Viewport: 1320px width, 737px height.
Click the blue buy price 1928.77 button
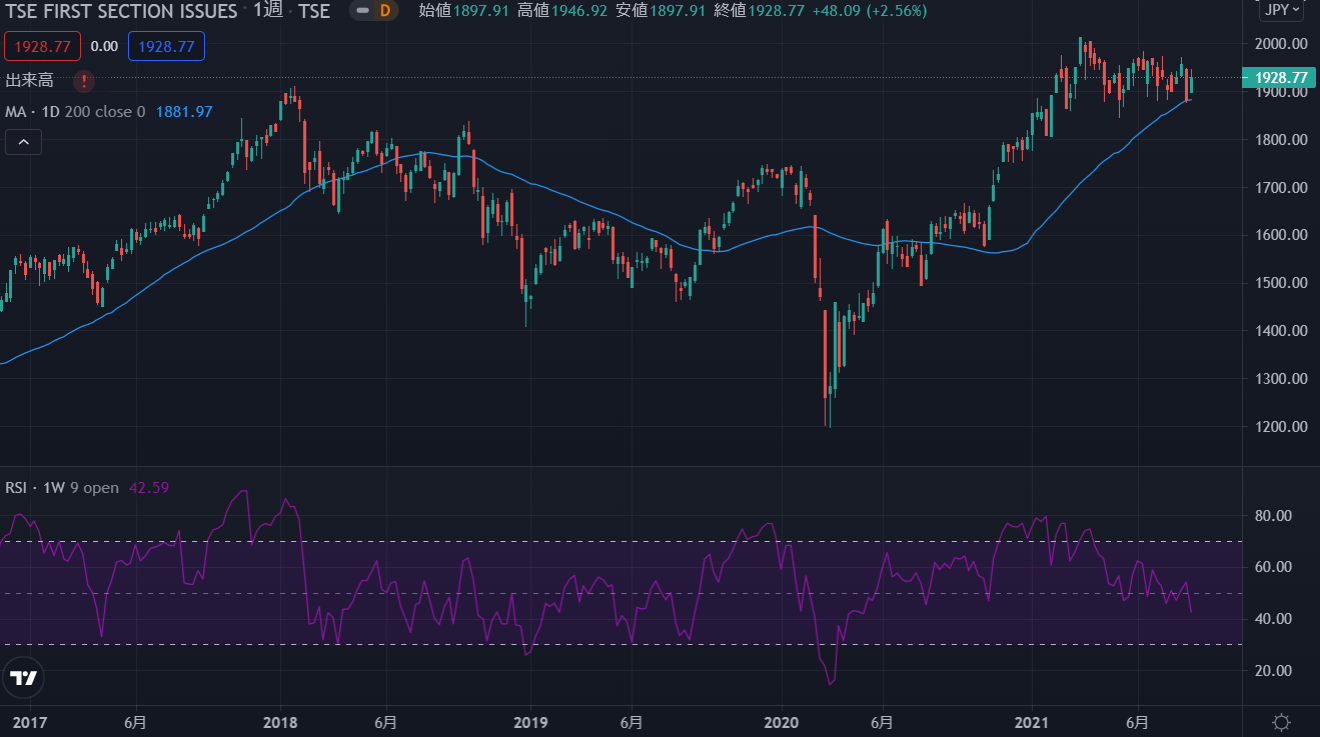(x=166, y=46)
